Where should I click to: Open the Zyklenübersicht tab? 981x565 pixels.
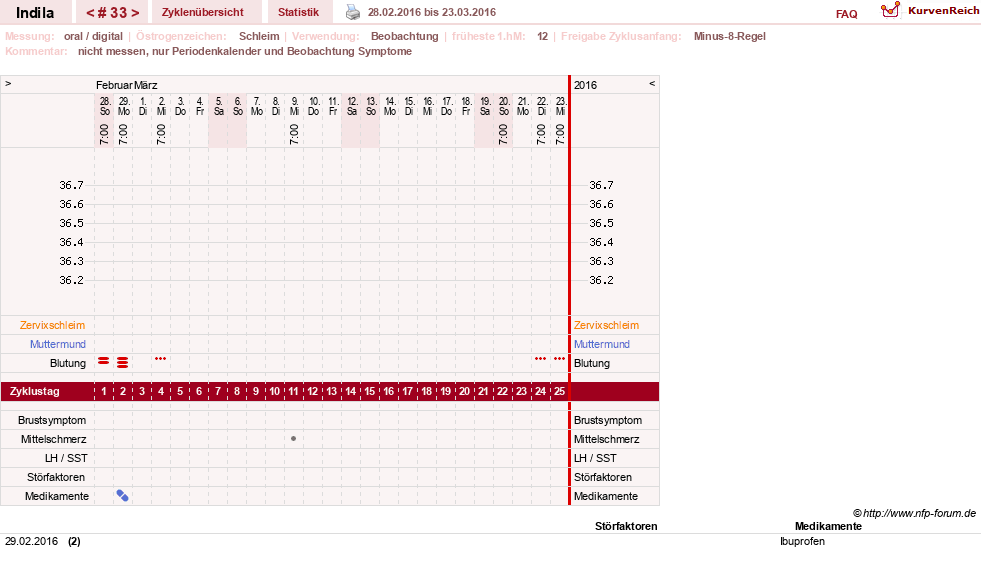click(x=203, y=12)
